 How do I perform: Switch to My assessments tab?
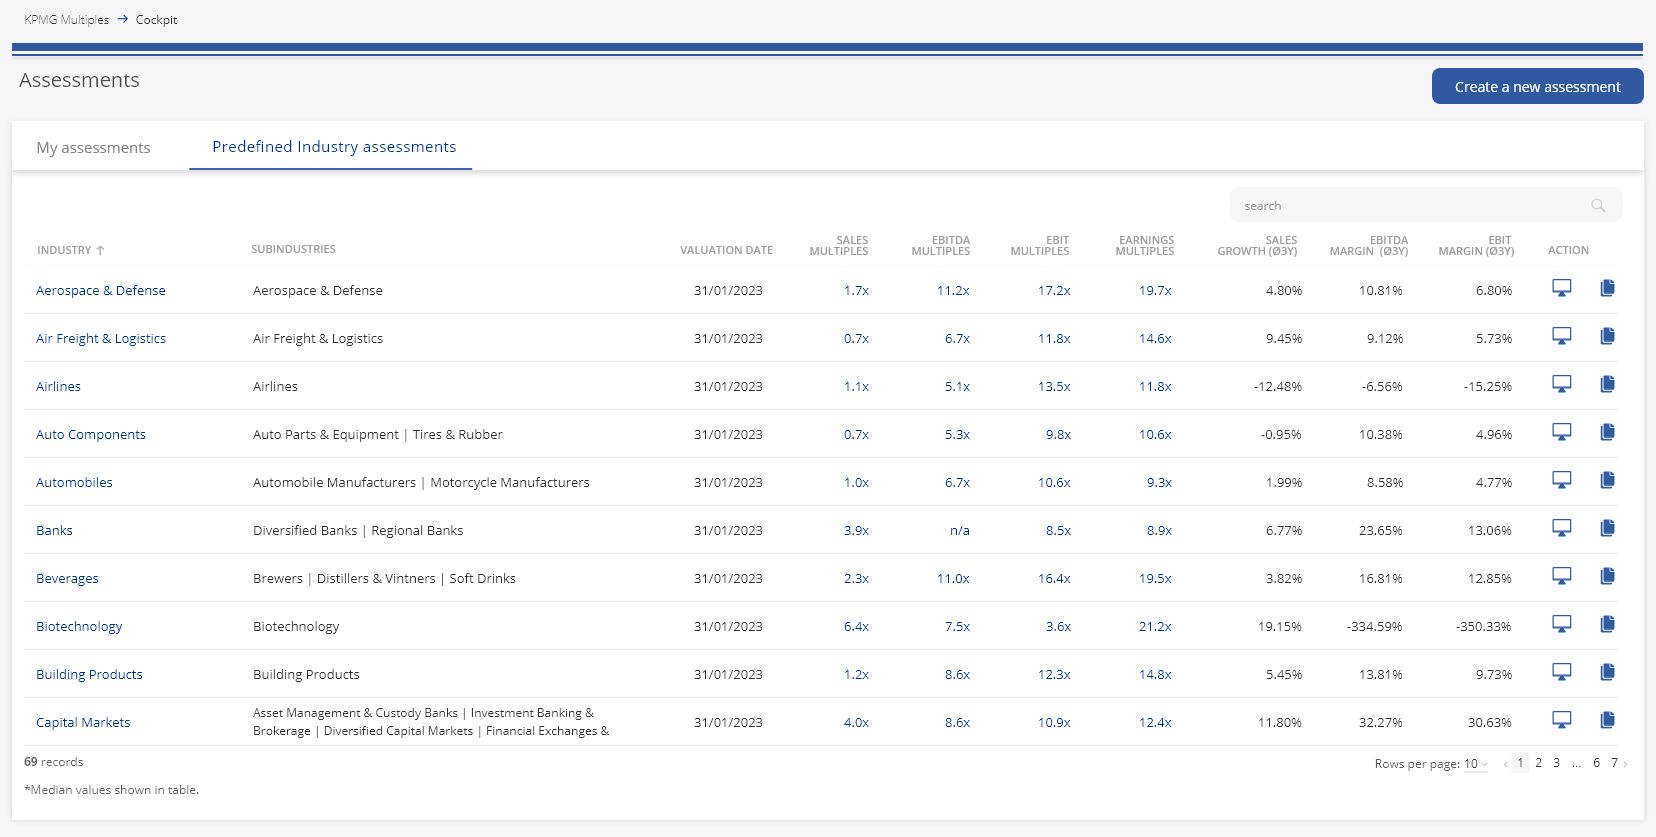(93, 147)
